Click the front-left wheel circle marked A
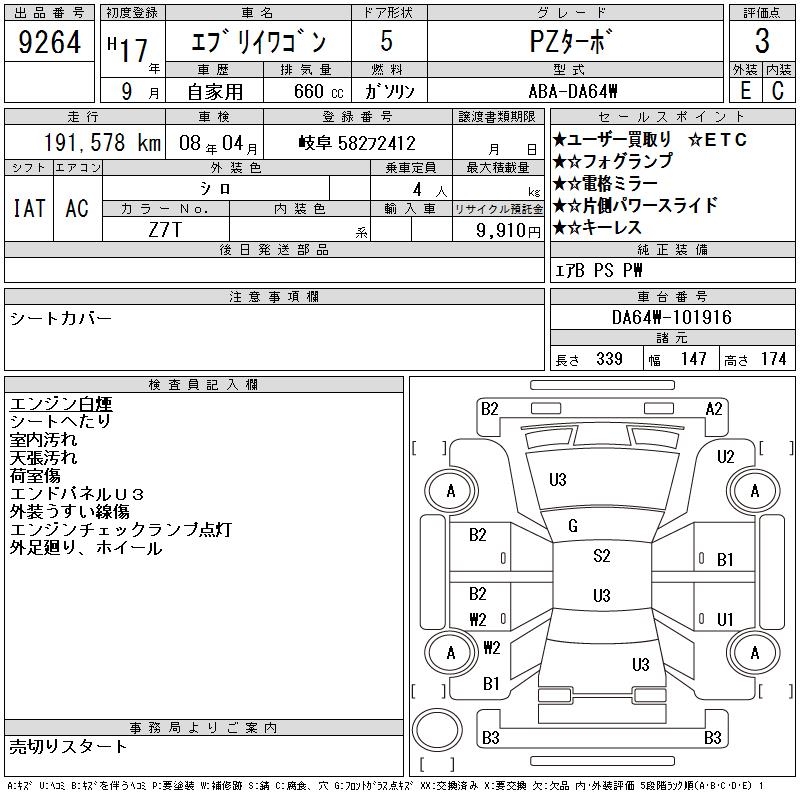The width and height of the screenshot is (800, 800). (451, 491)
